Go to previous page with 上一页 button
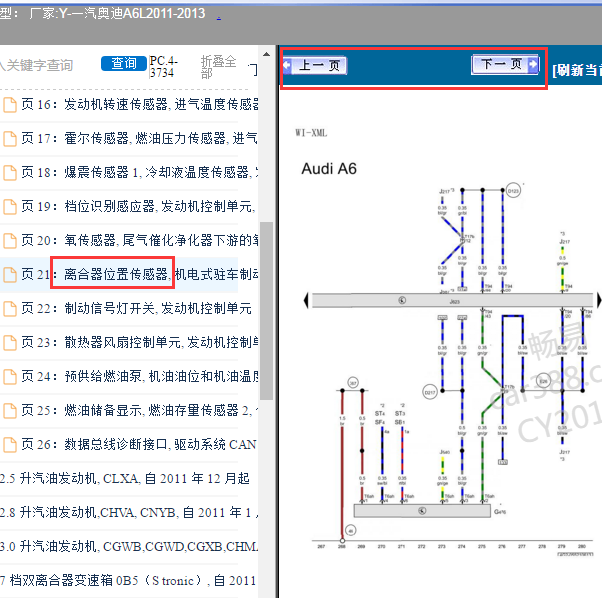This screenshot has height=598, width=602. [315, 65]
